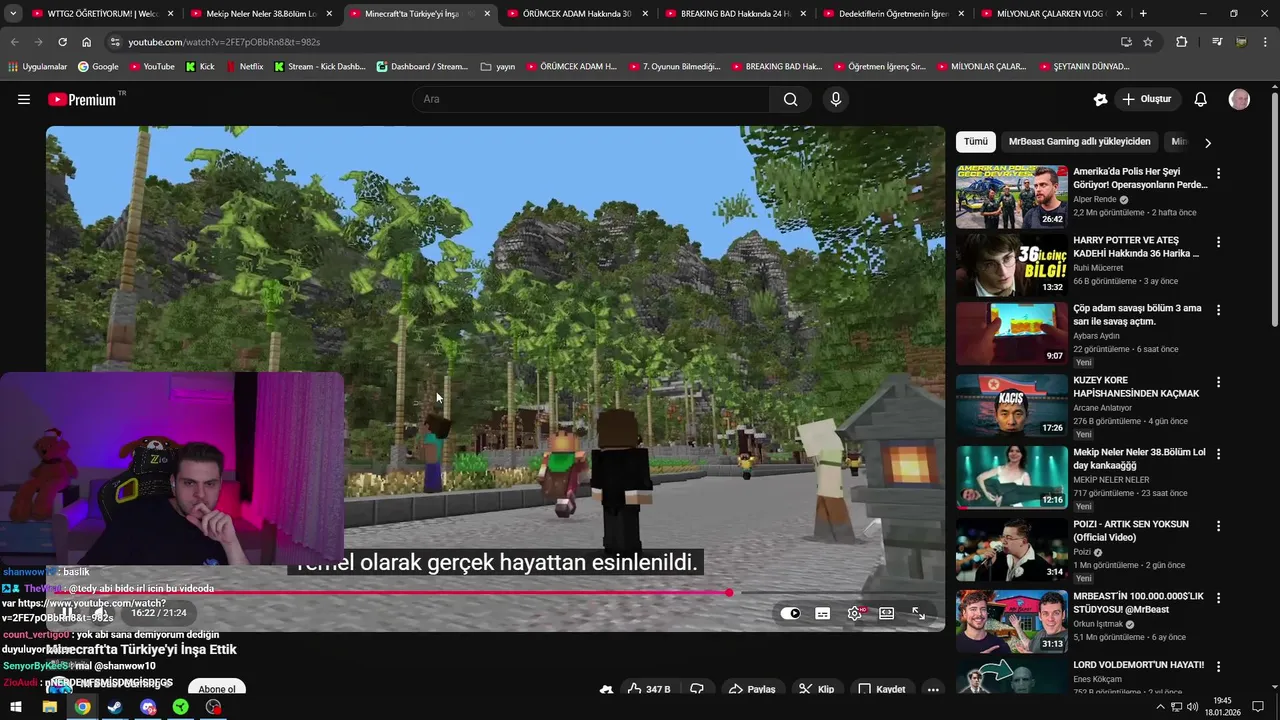Show next filter chips with right chevron
The width and height of the screenshot is (1280, 720).
point(1207,143)
